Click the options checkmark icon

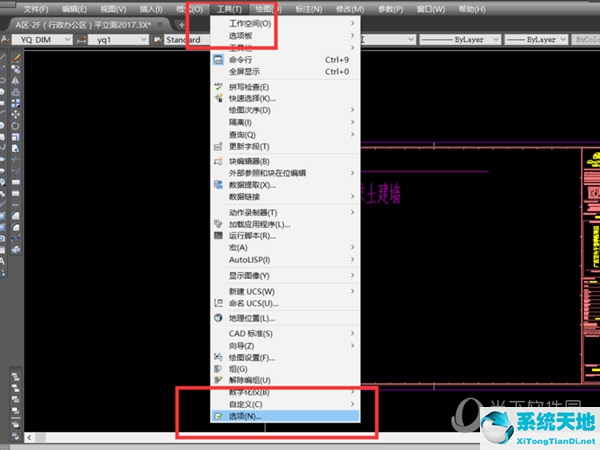pos(218,416)
